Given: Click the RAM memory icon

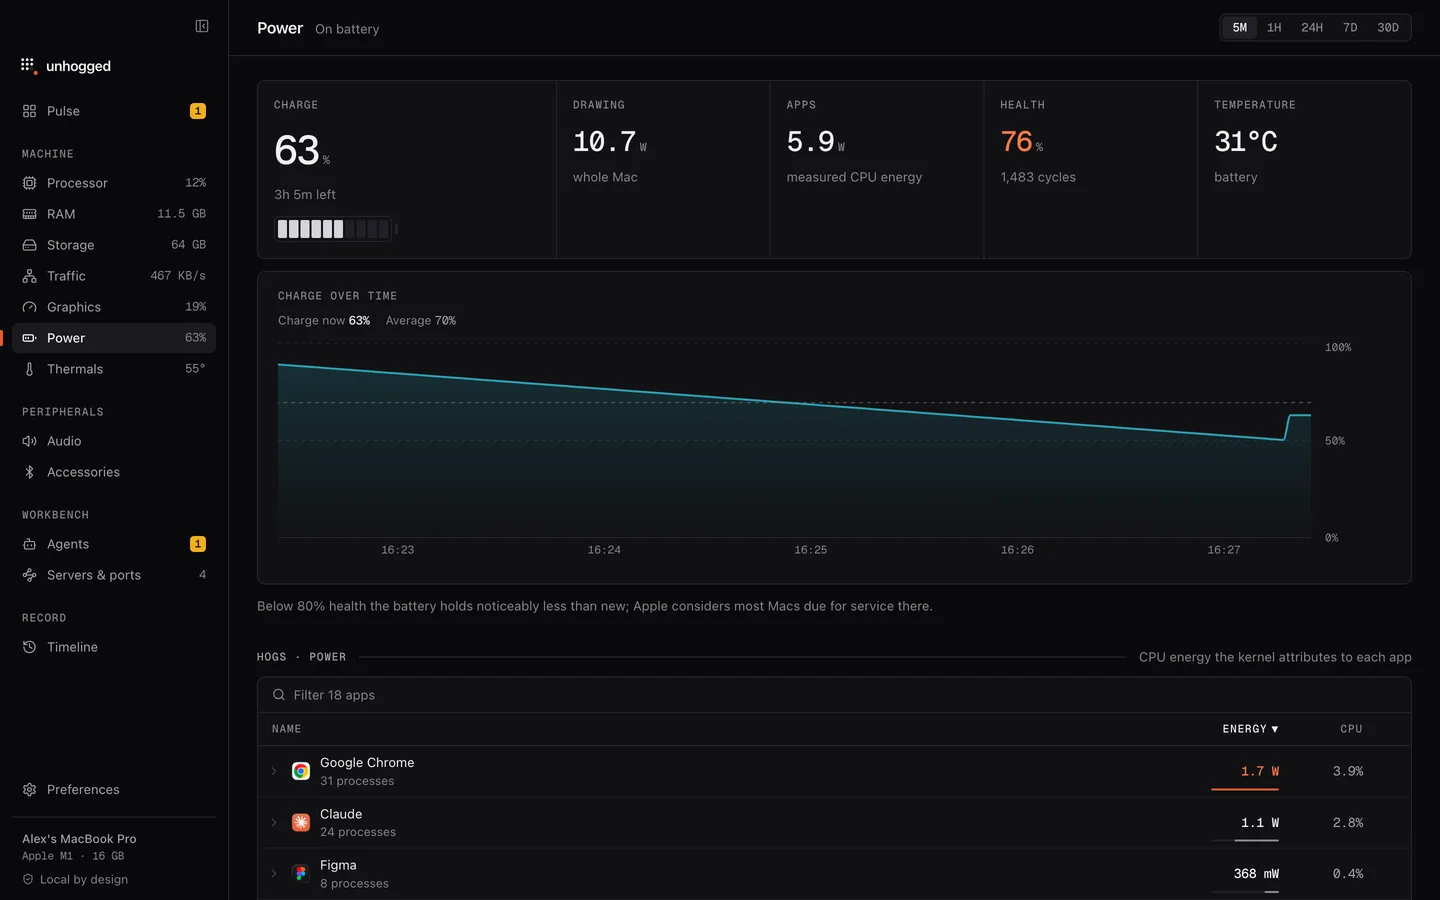Looking at the screenshot, I should coord(29,214).
